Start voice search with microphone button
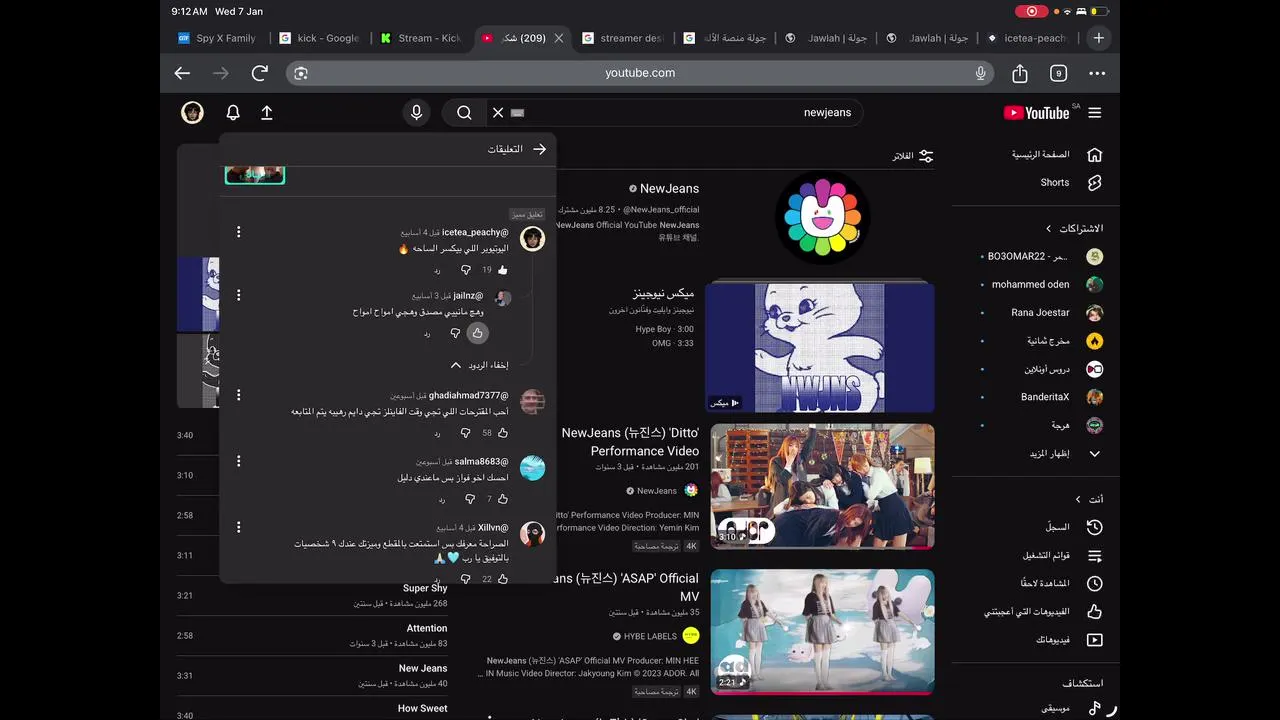 tap(417, 113)
